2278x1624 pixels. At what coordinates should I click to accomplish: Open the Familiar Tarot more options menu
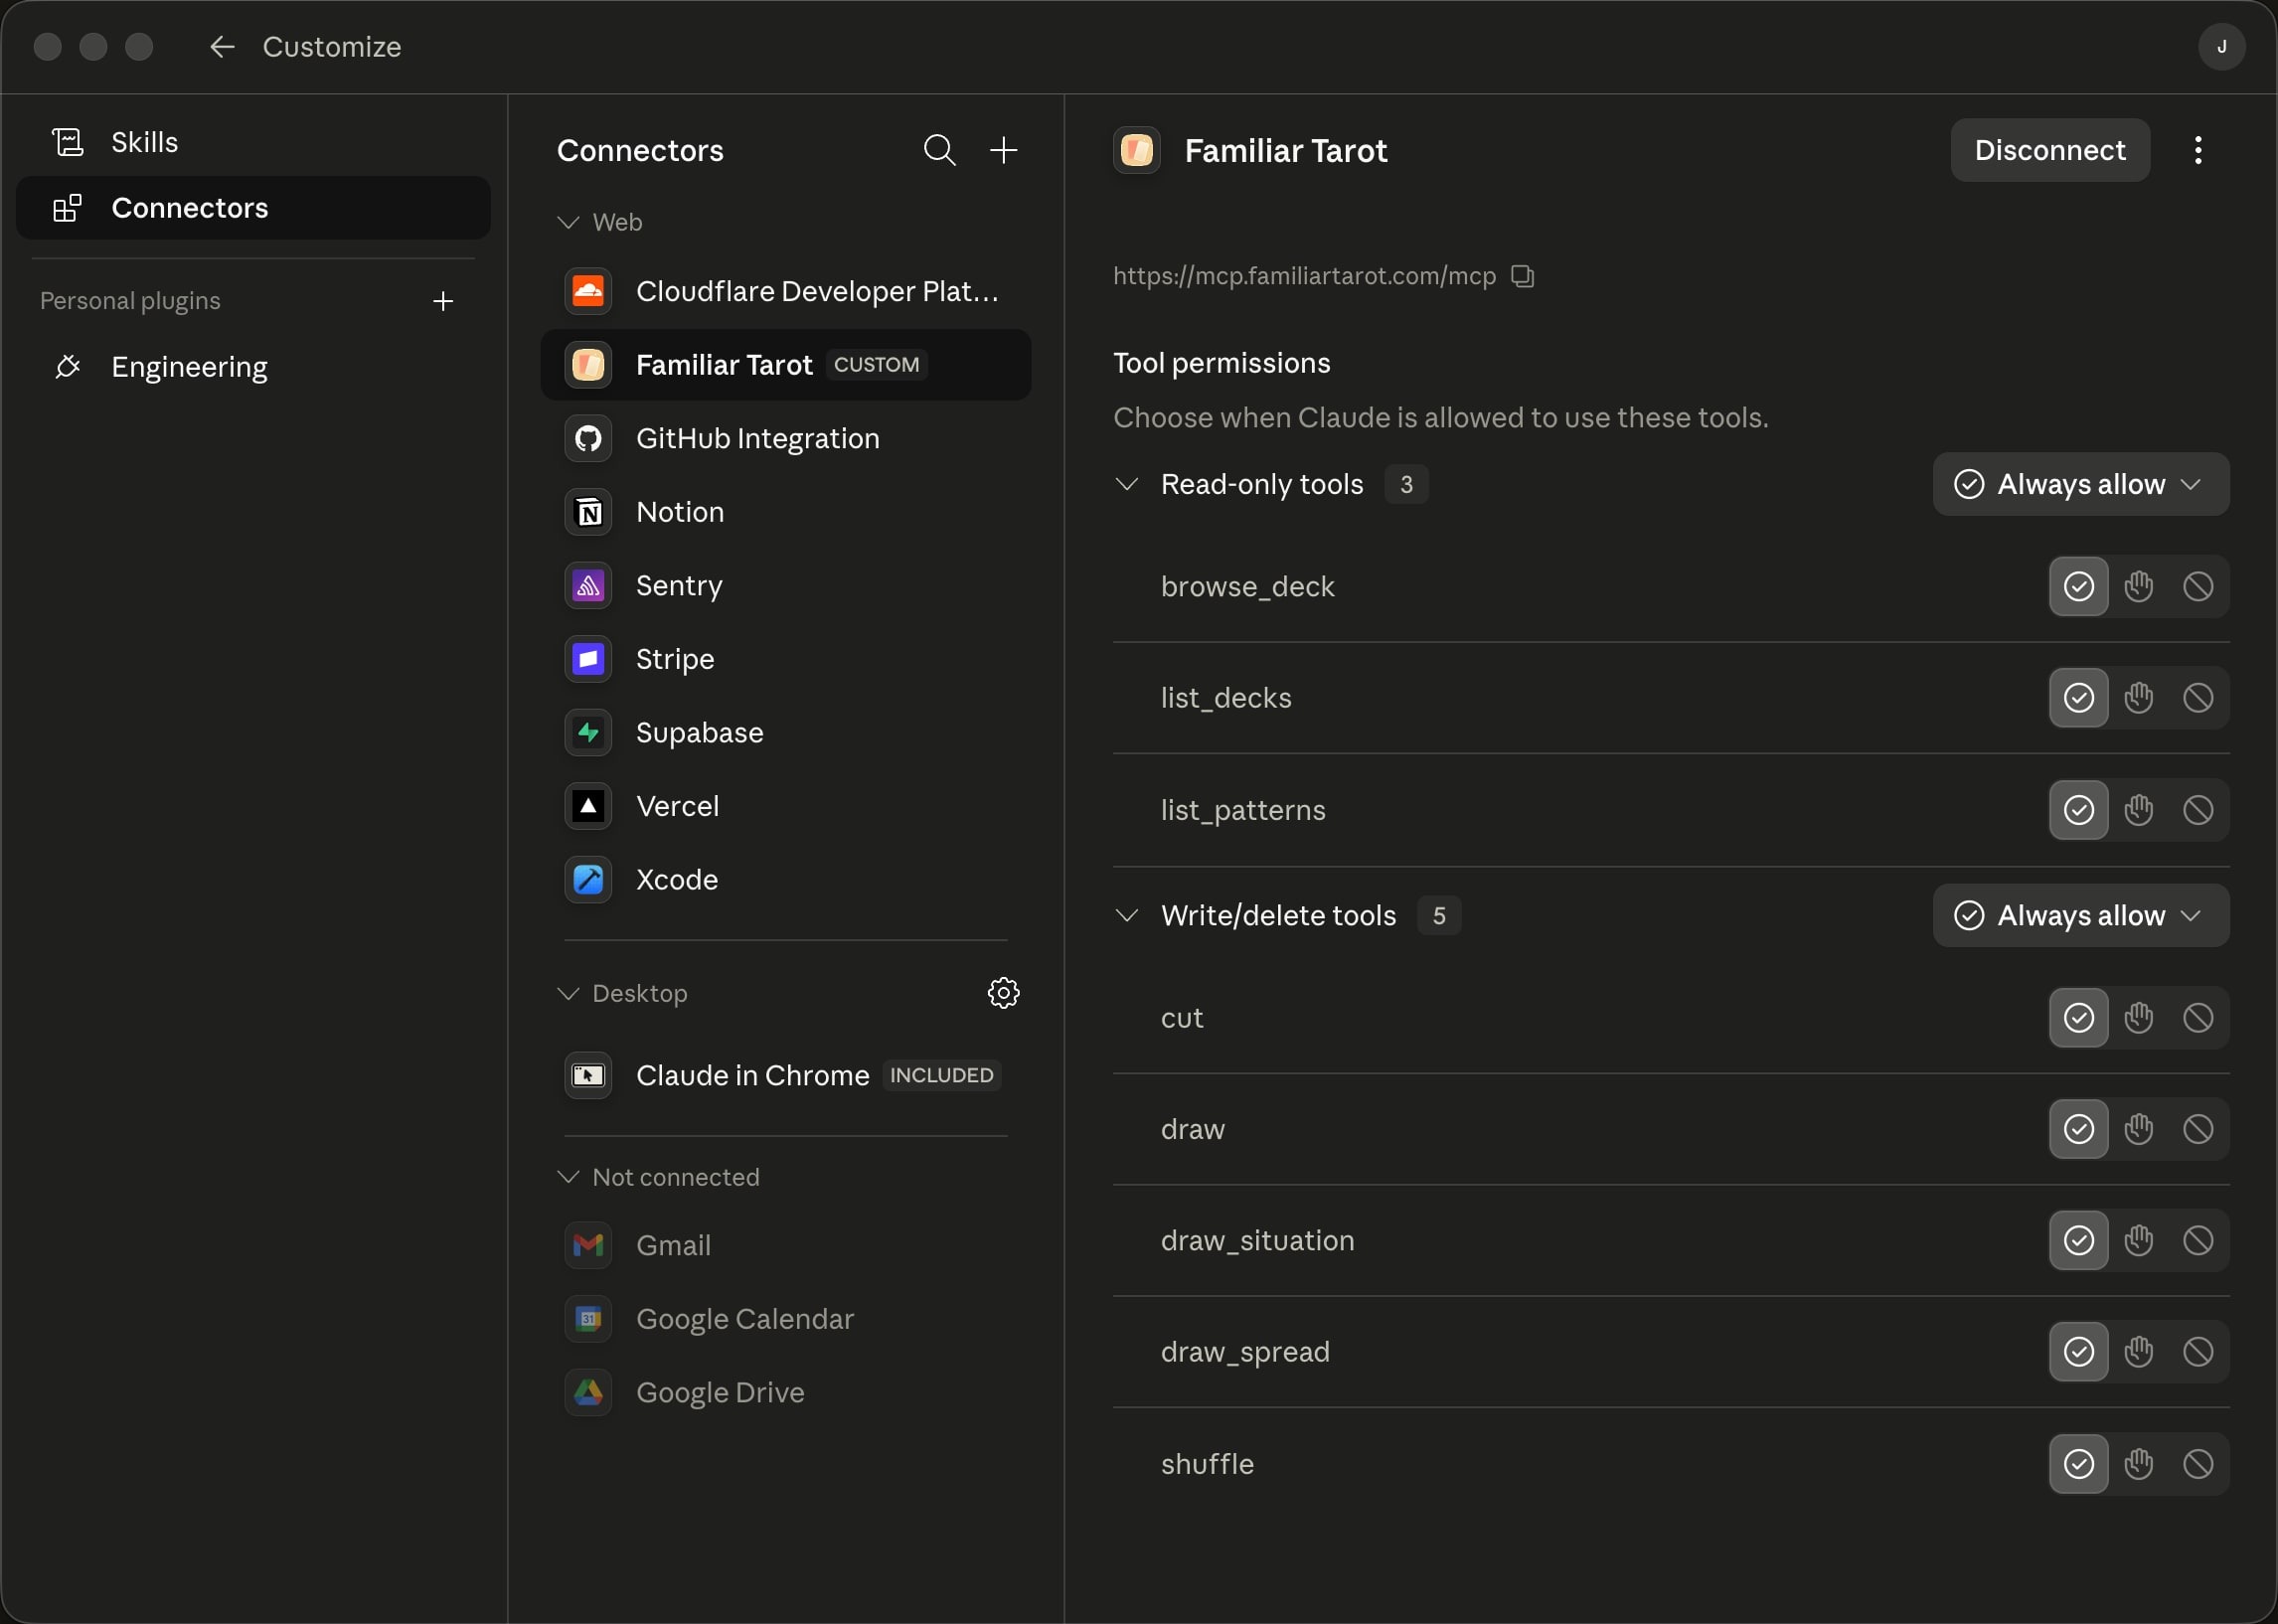tap(2197, 150)
